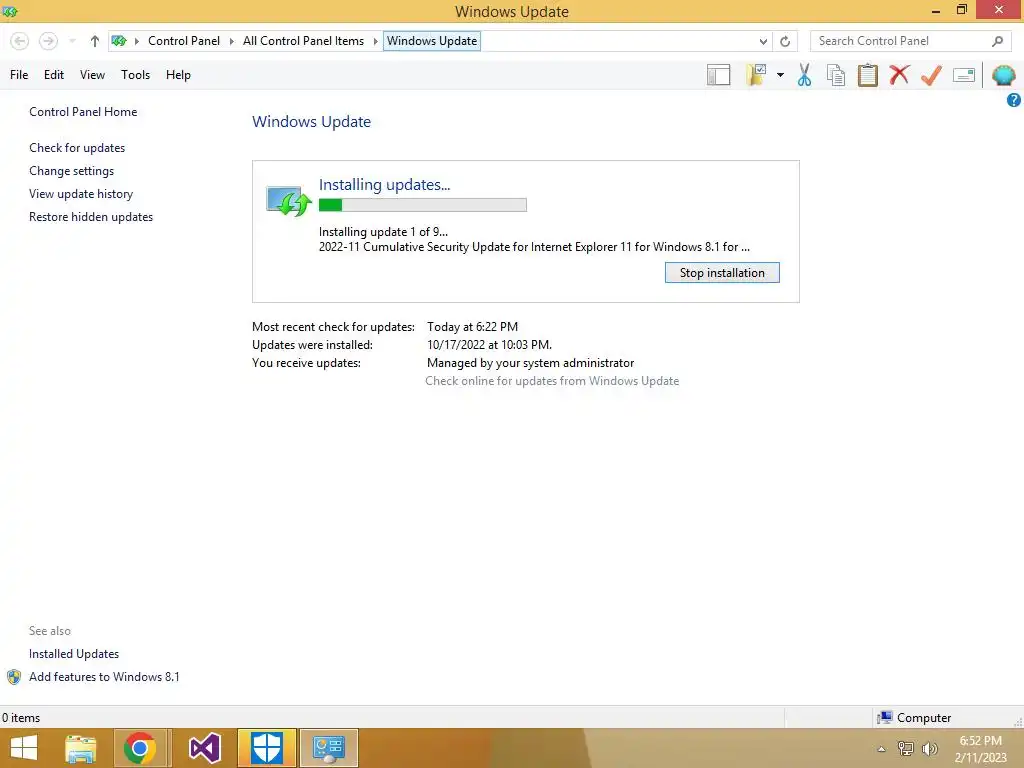Click the shield icon beside Add features
Screen dimensions: 1024x768
click(14, 677)
